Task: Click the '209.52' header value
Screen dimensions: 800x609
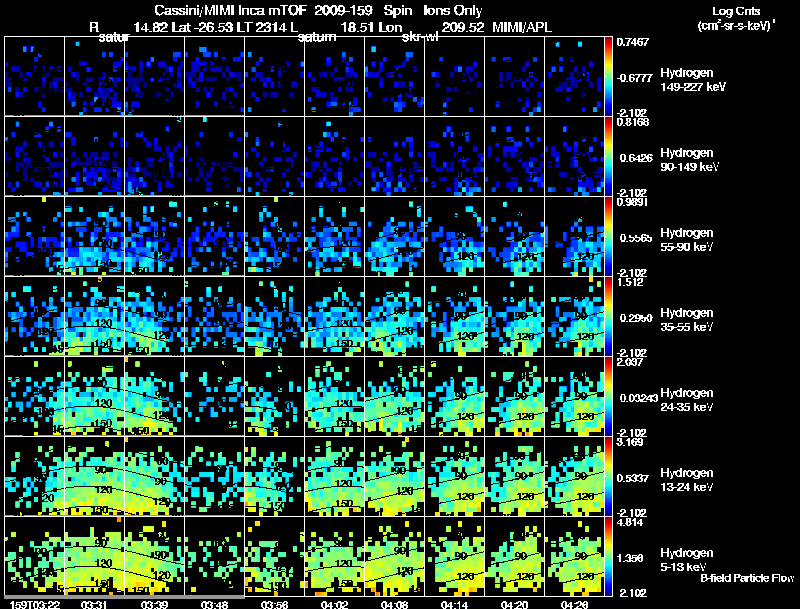Action: click(463, 27)
